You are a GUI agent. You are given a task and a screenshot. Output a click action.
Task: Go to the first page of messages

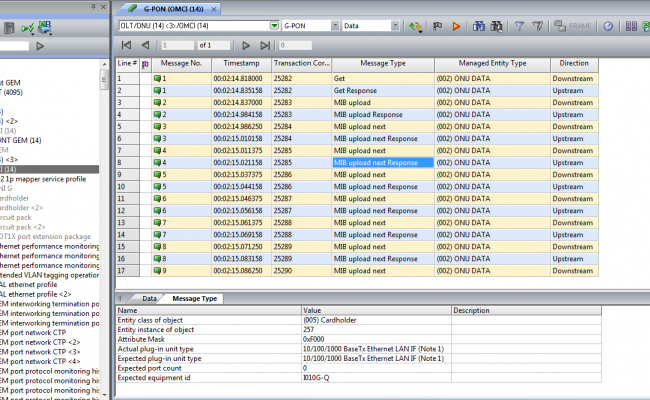pos(126,45)
